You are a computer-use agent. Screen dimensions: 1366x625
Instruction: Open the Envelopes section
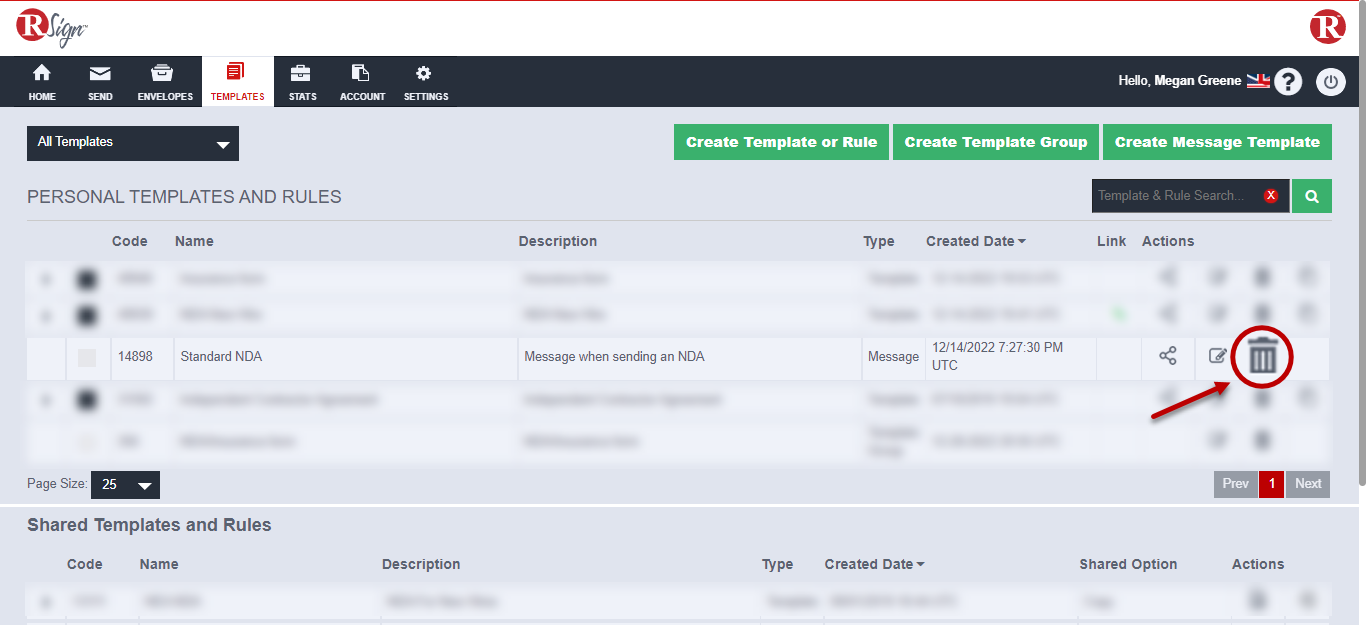coord(165,82)
